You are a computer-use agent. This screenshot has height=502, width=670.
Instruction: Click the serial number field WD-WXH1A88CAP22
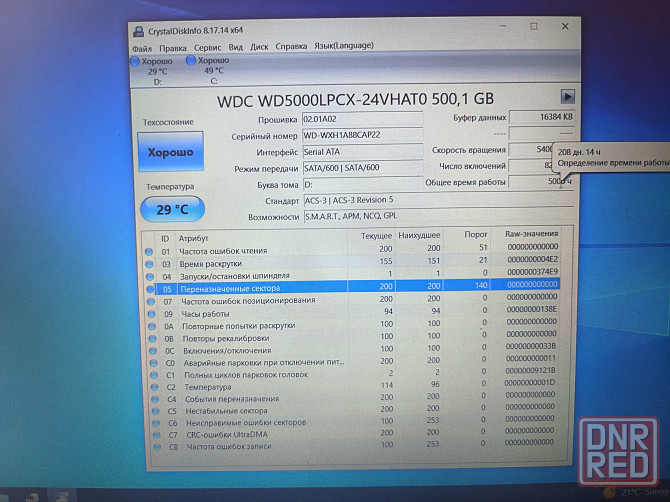[x=362, y=135]
